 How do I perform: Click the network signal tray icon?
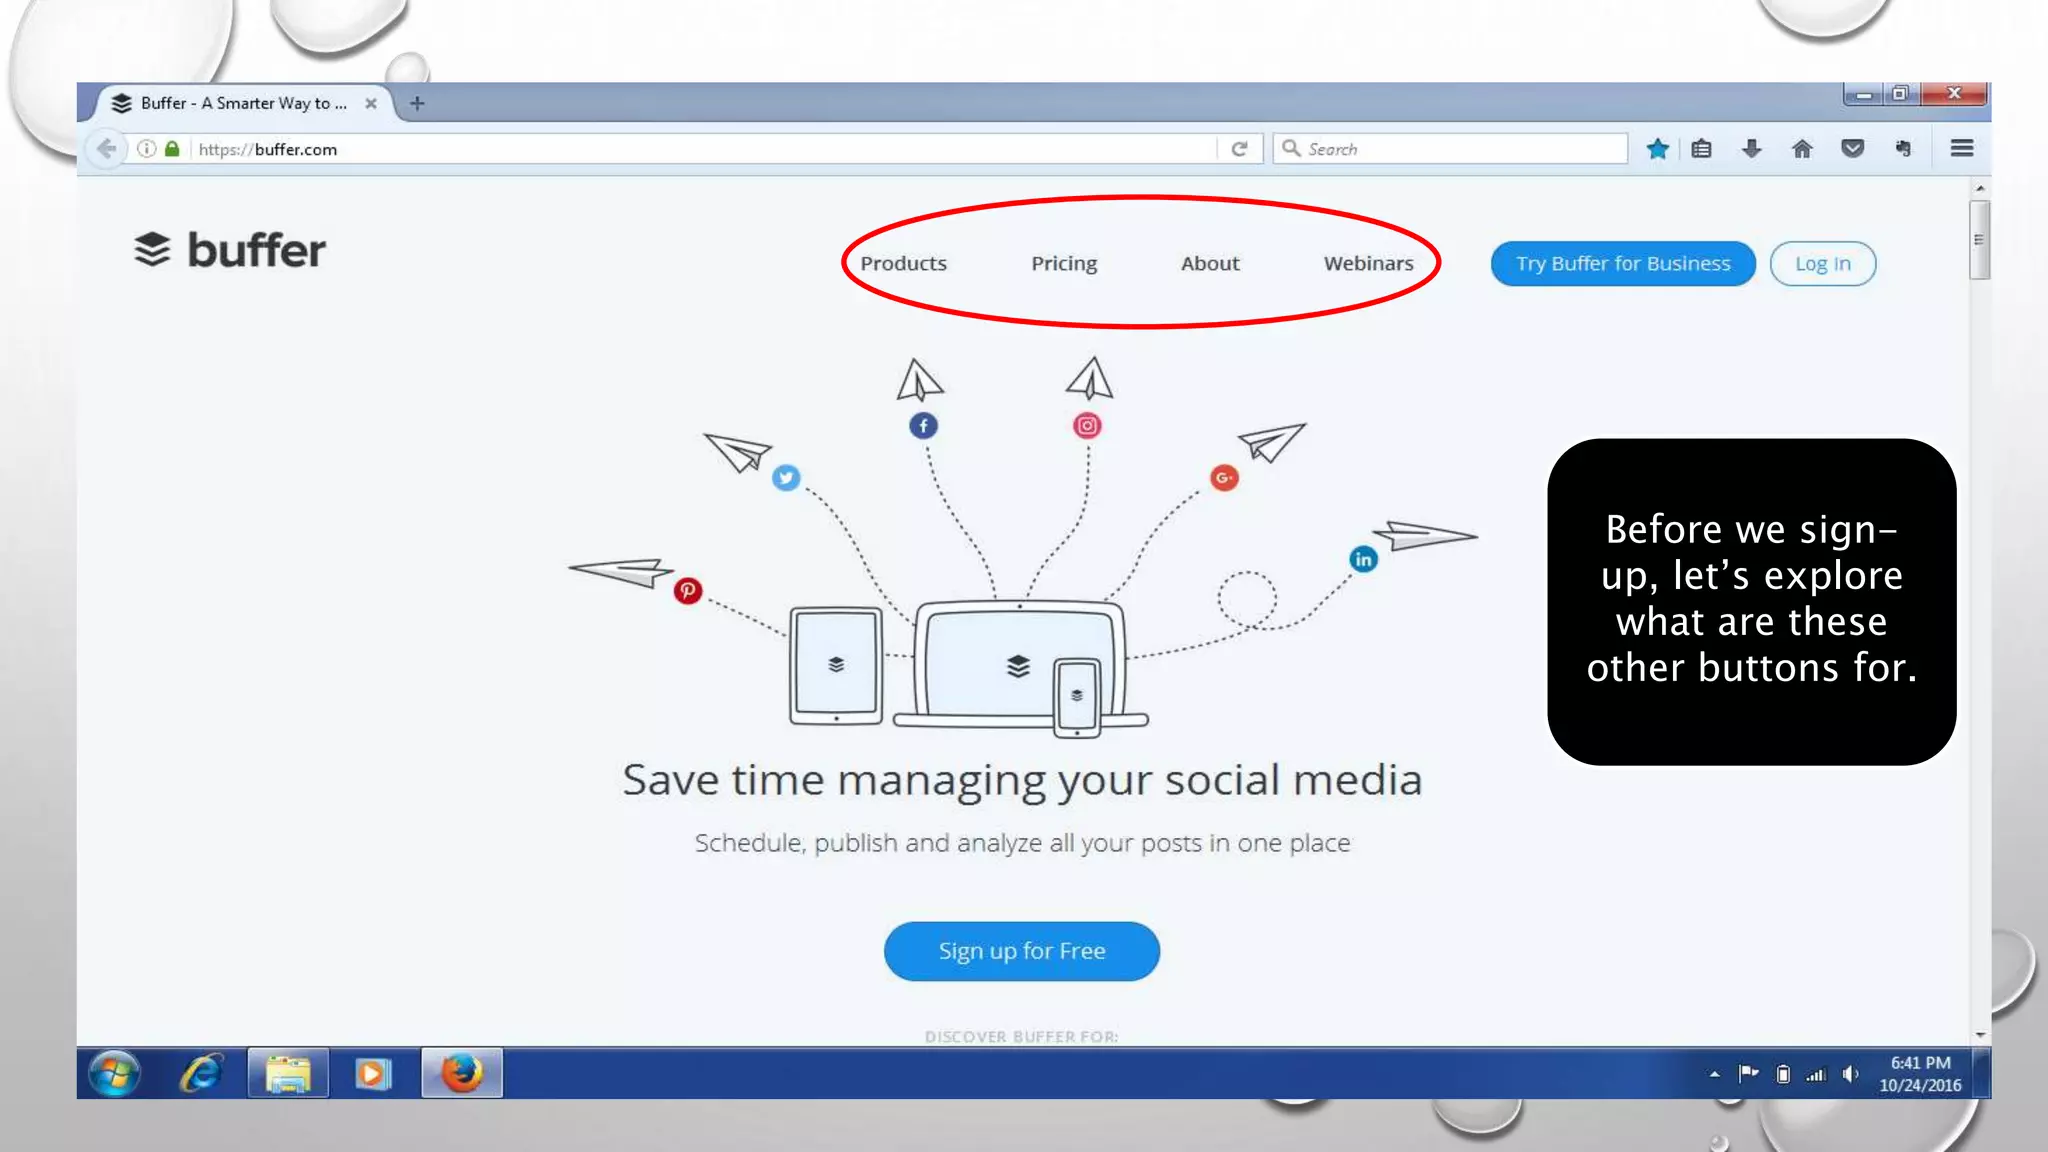click(x=1816, y=1075)
